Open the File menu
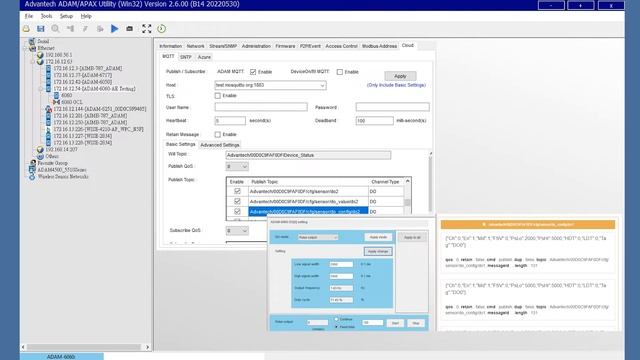Screen dimensions: 640x360 click(x=29, y=16)
